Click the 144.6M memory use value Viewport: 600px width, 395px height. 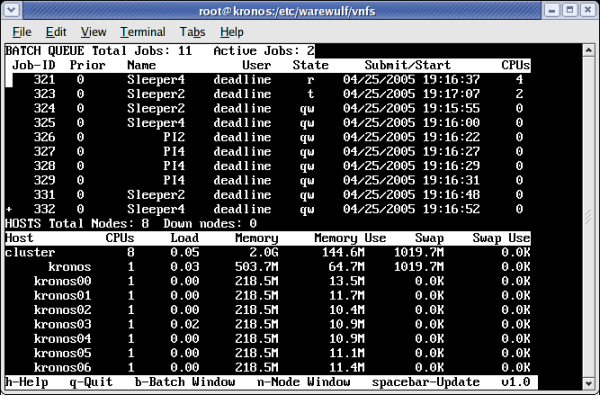tap(343, 253)
